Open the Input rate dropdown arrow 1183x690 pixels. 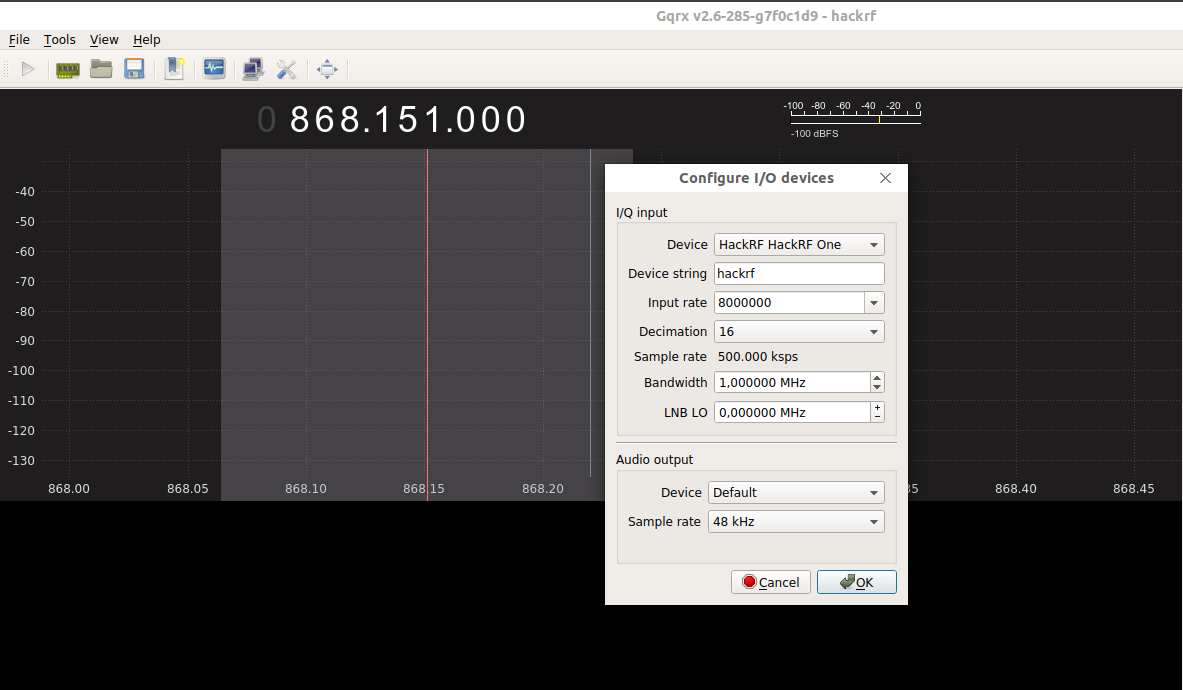point(874,303)
